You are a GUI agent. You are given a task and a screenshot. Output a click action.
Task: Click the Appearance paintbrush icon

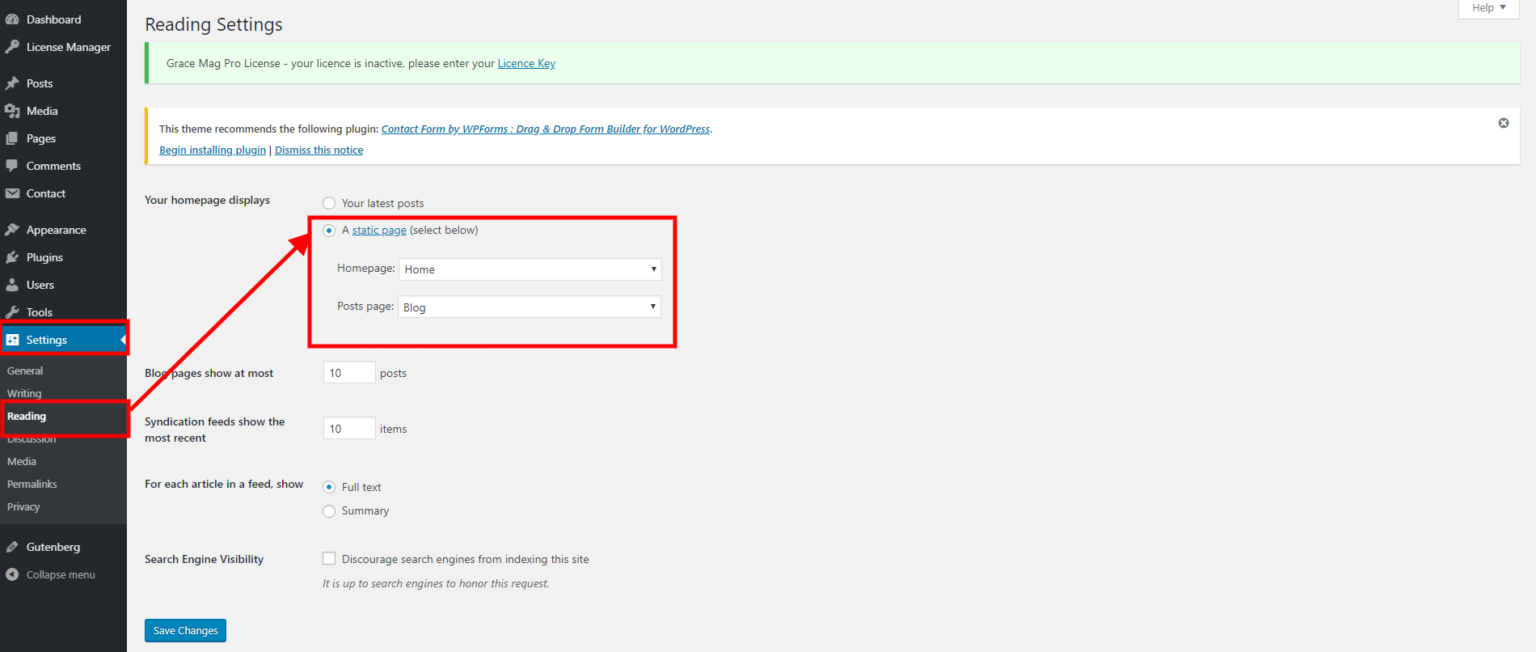12,230
